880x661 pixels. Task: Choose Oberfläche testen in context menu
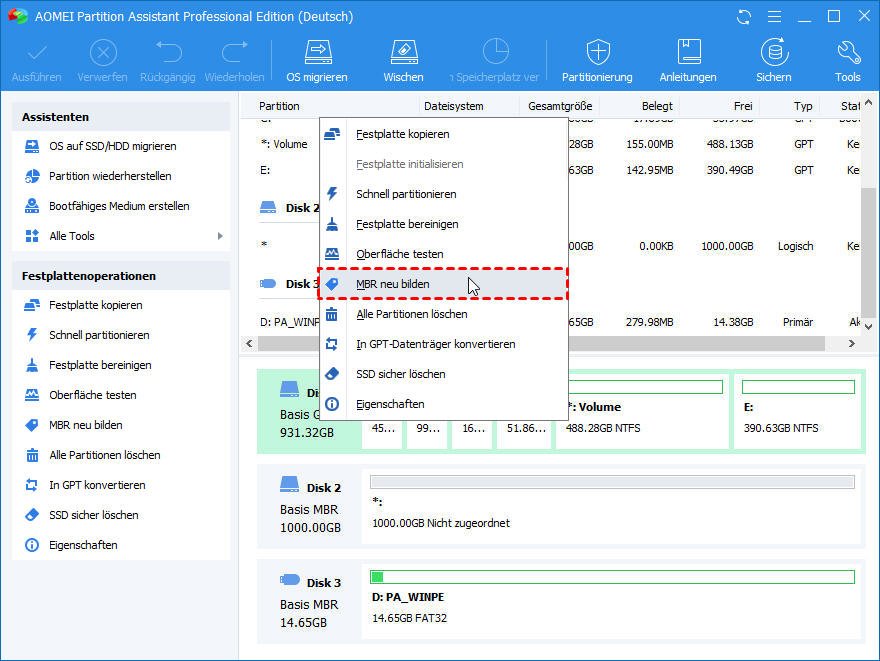[443, 254]
